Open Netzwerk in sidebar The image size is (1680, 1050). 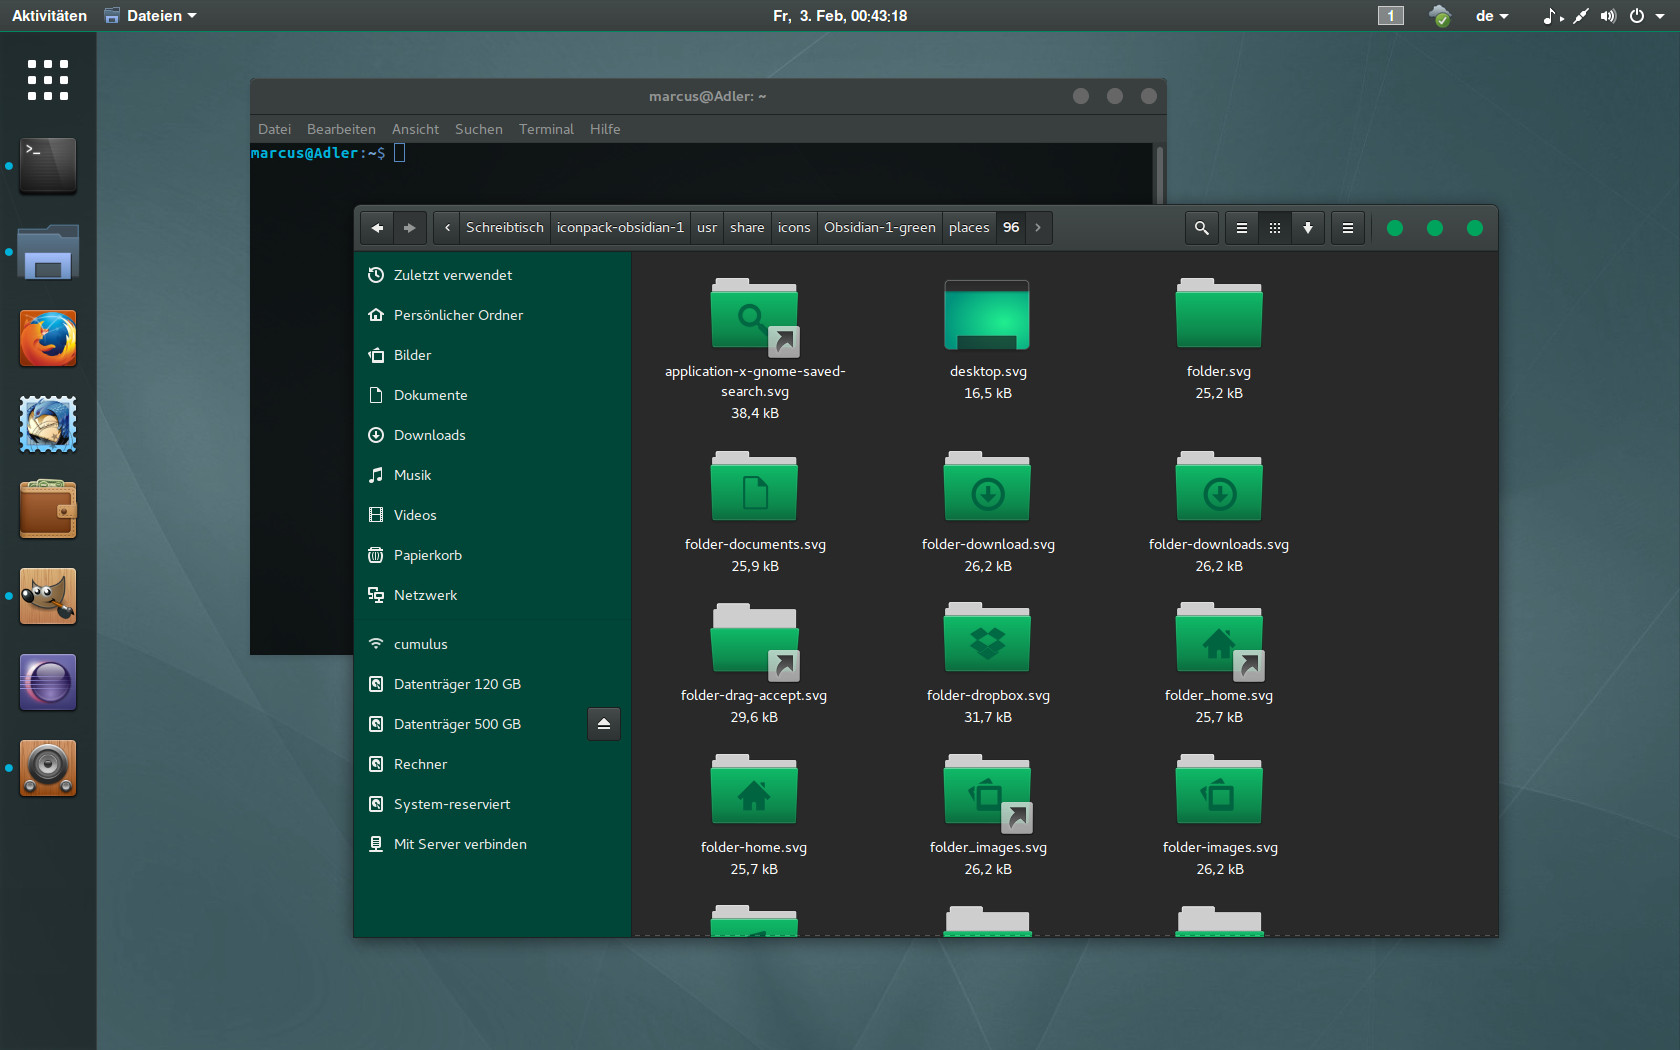[492, 595]
